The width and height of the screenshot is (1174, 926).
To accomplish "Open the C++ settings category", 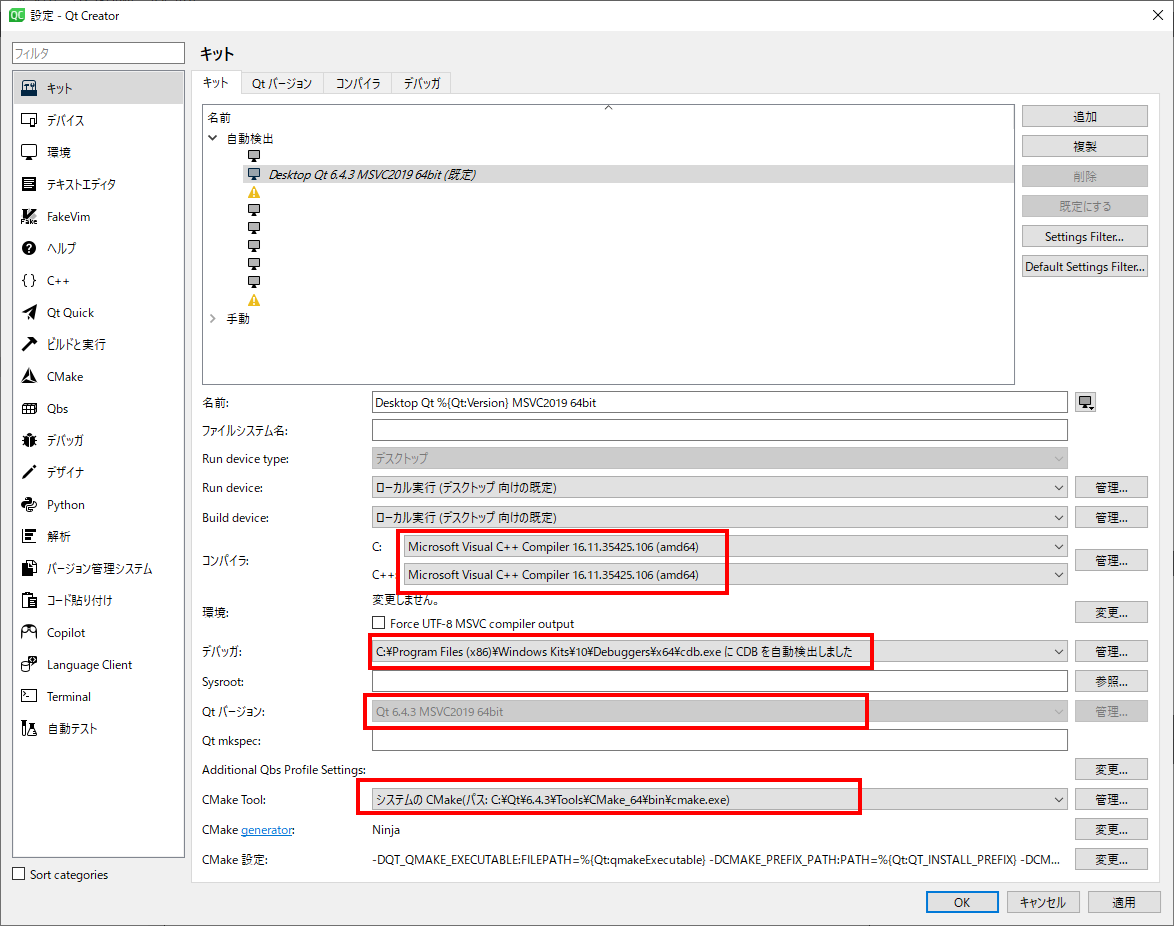I will [x=98, y=281].
